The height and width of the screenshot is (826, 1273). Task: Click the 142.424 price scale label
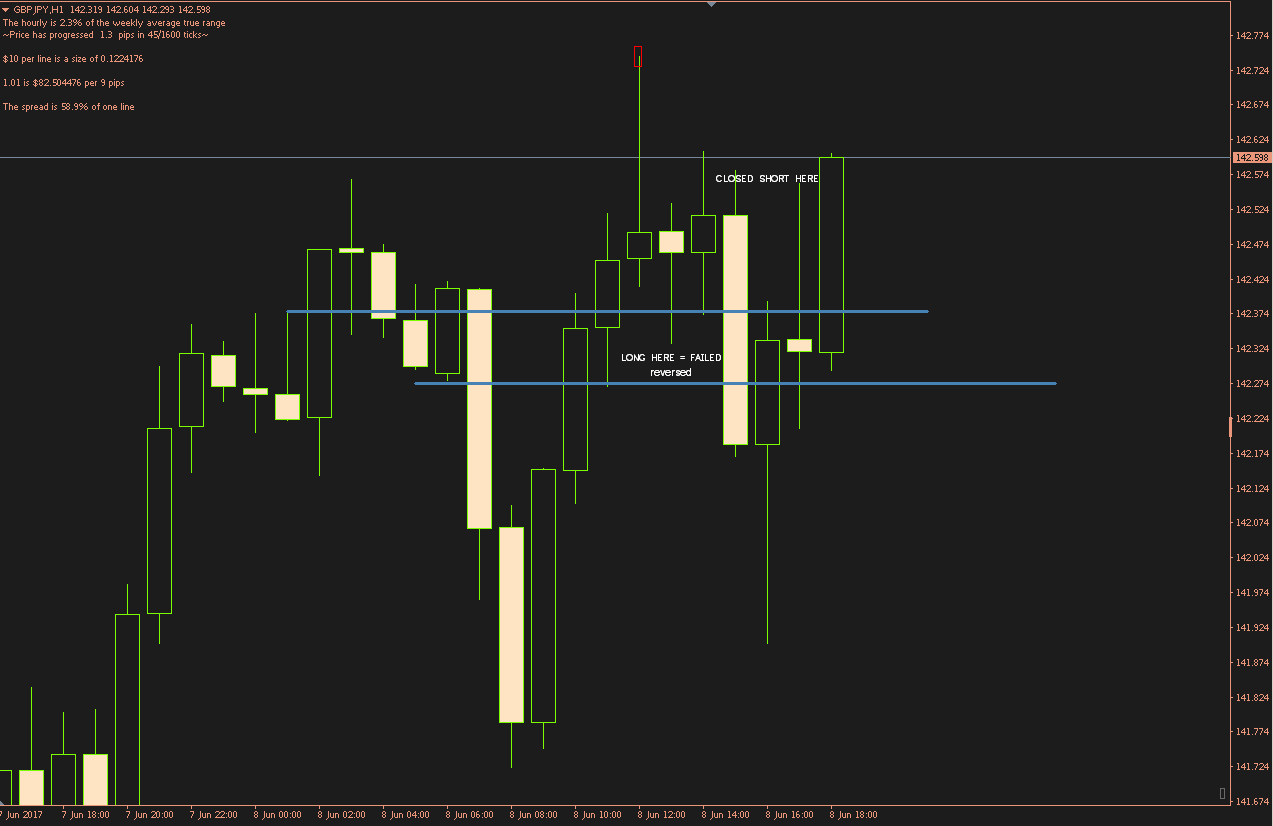tap(1252, 280)
